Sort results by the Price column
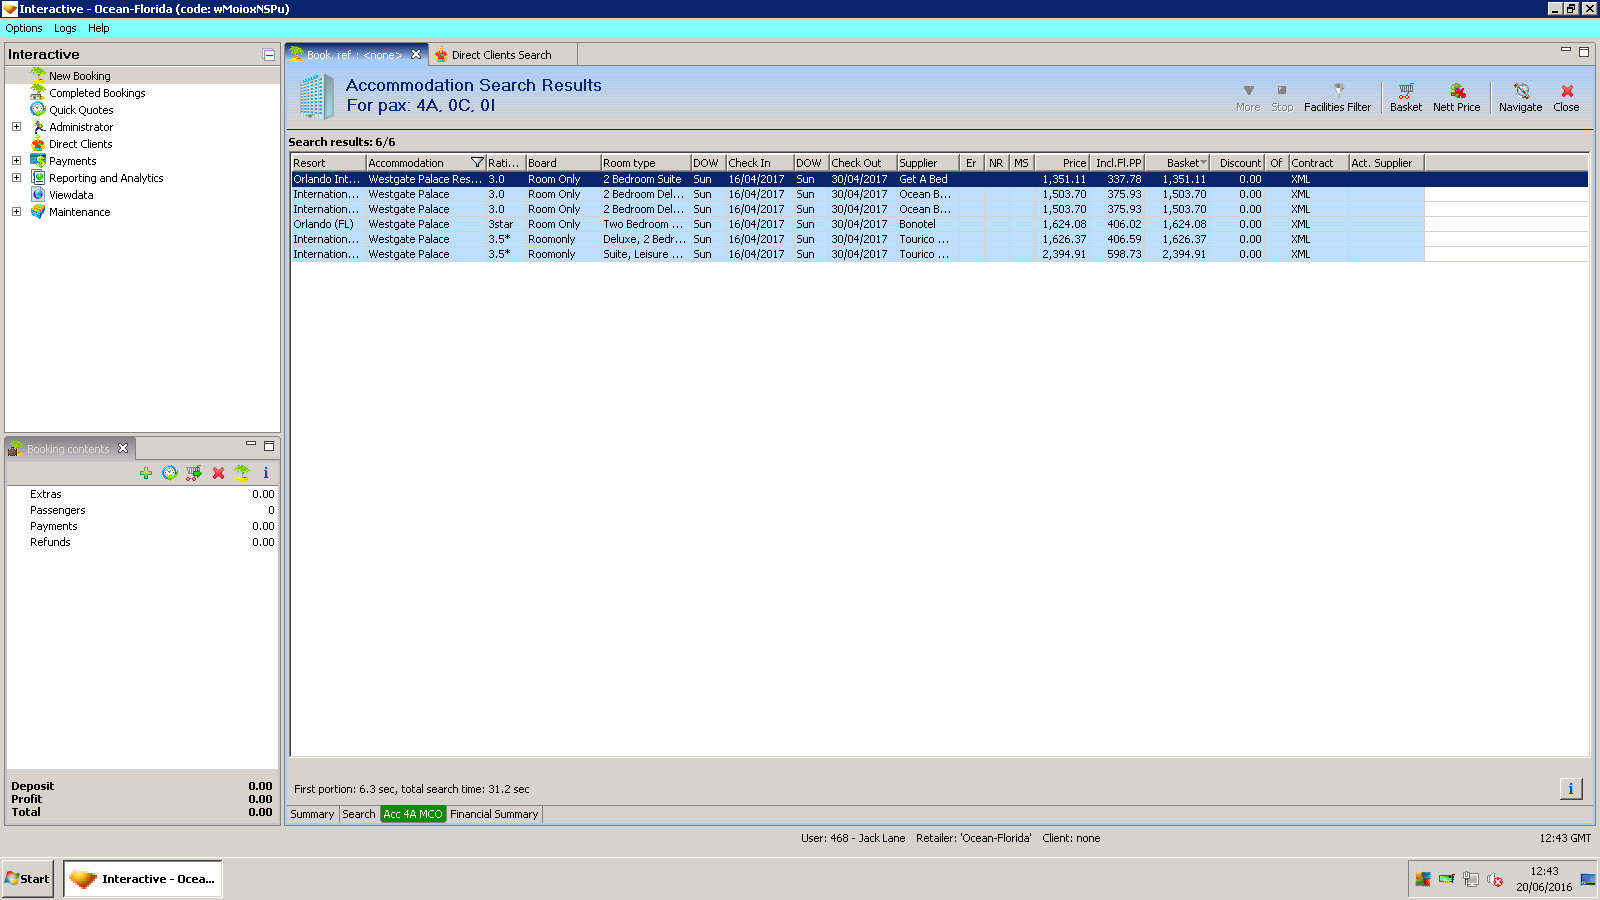The image size is (1600, 900). point(1062,163)
